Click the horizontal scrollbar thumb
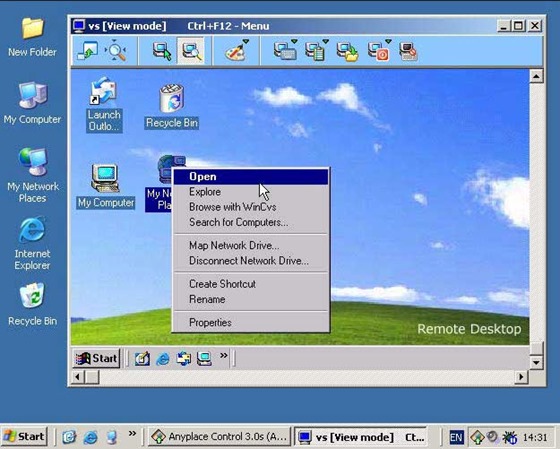560x449 pixels. (92, 377)
